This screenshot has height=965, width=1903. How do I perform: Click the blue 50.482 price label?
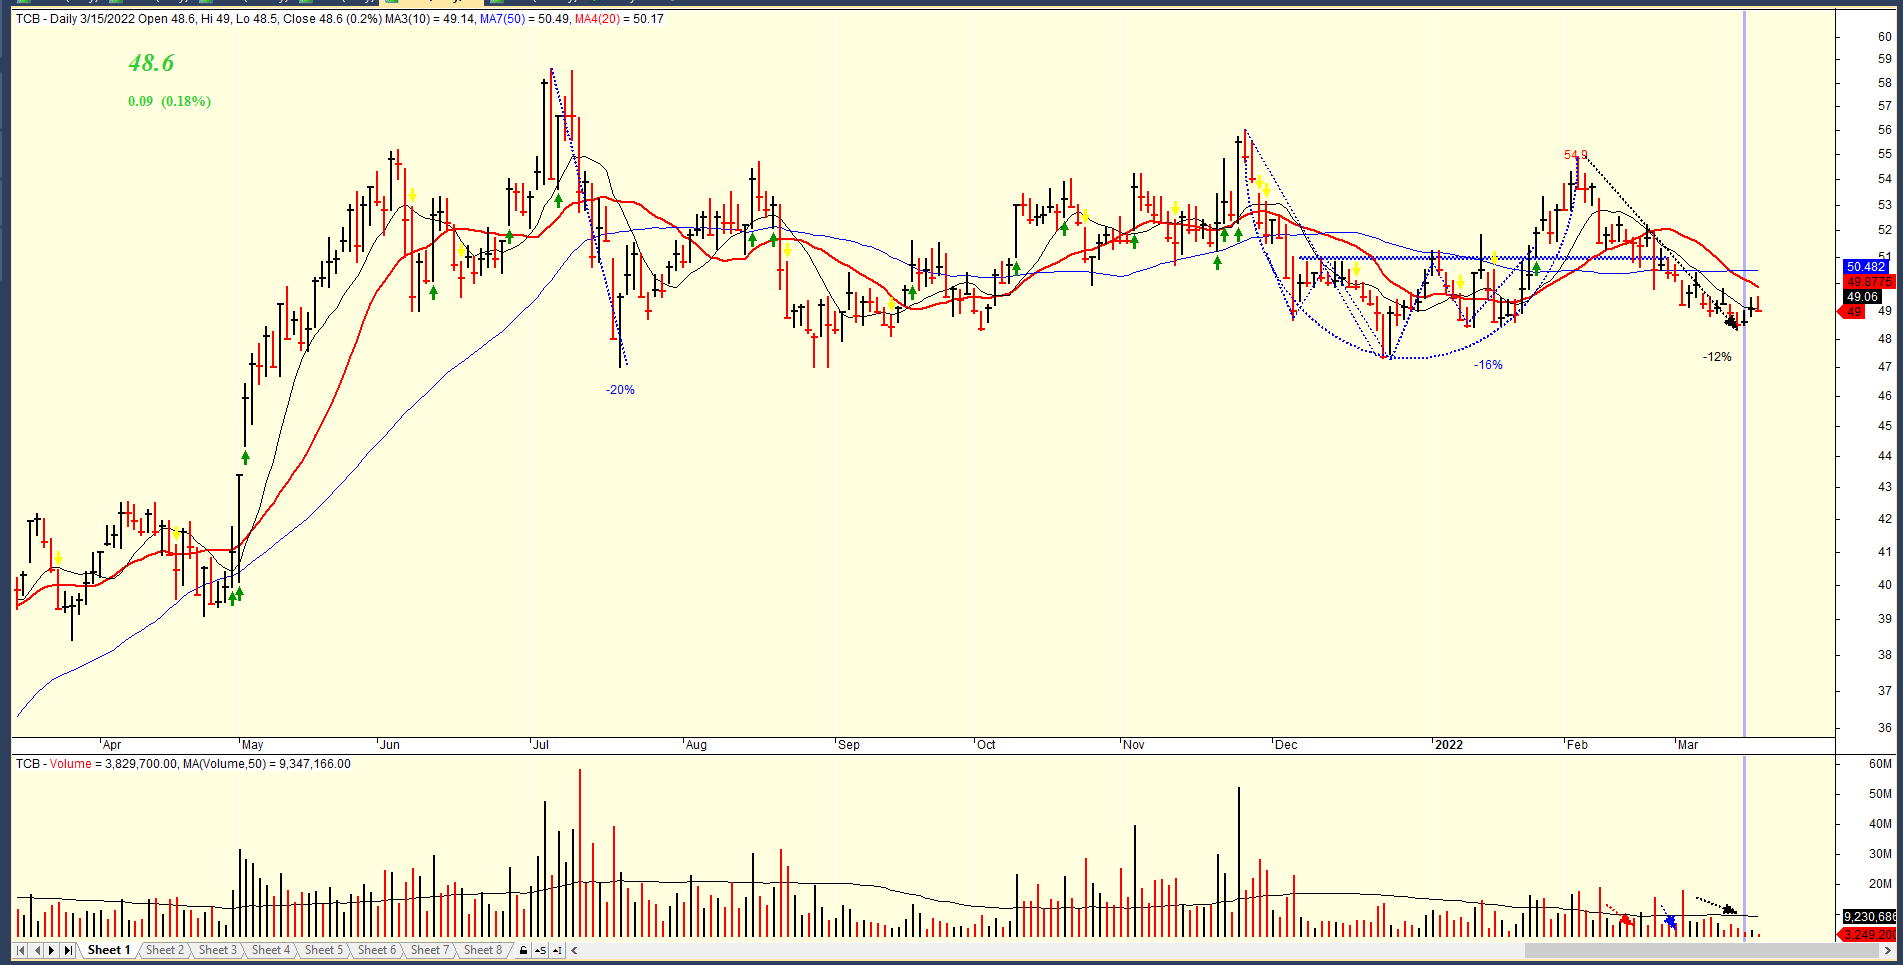[1866, 267]
